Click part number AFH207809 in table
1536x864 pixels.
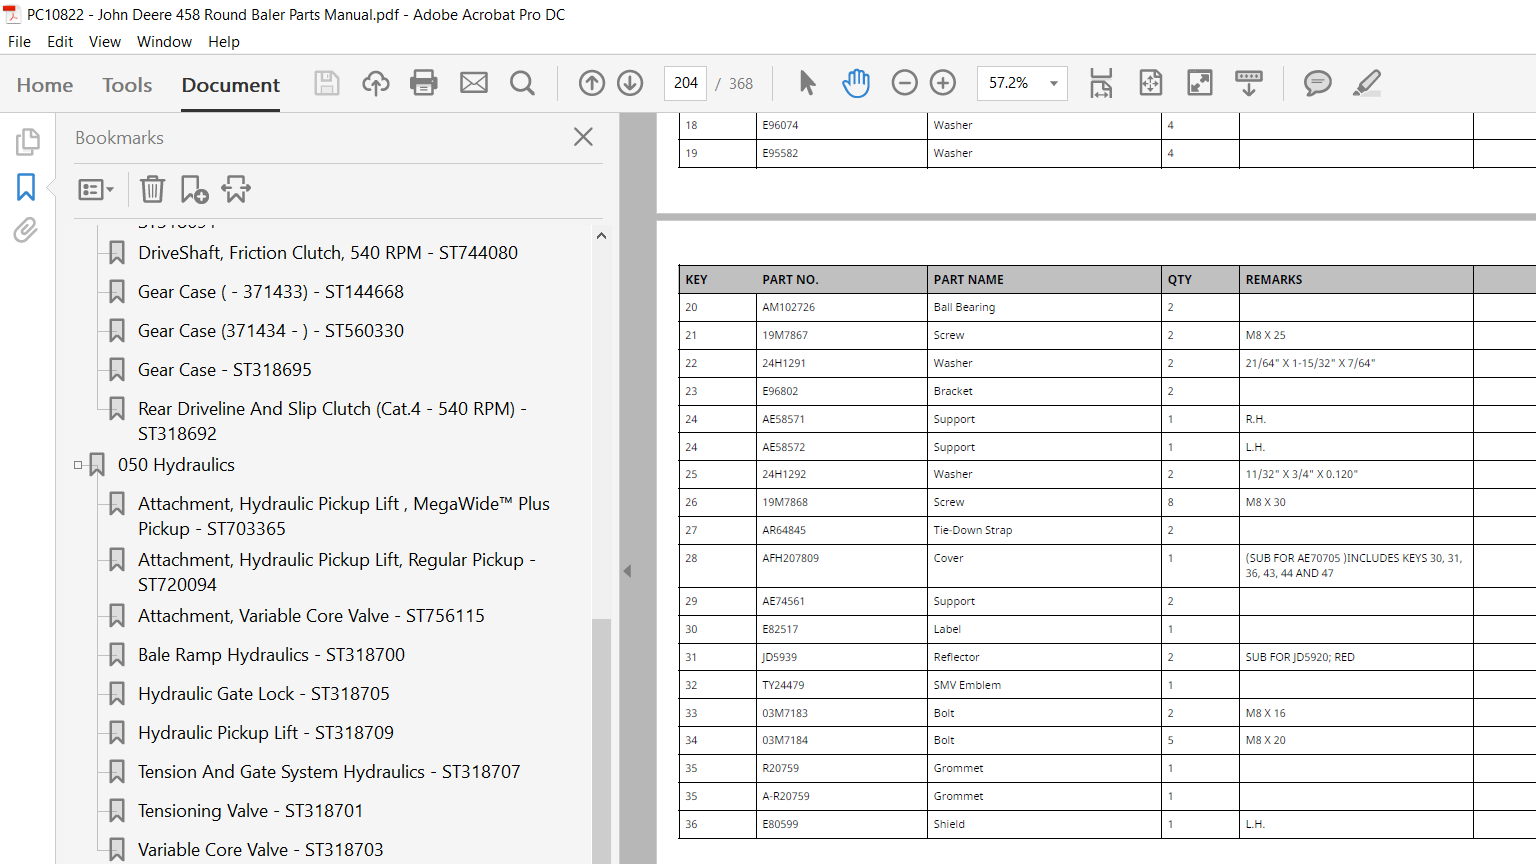791,559
